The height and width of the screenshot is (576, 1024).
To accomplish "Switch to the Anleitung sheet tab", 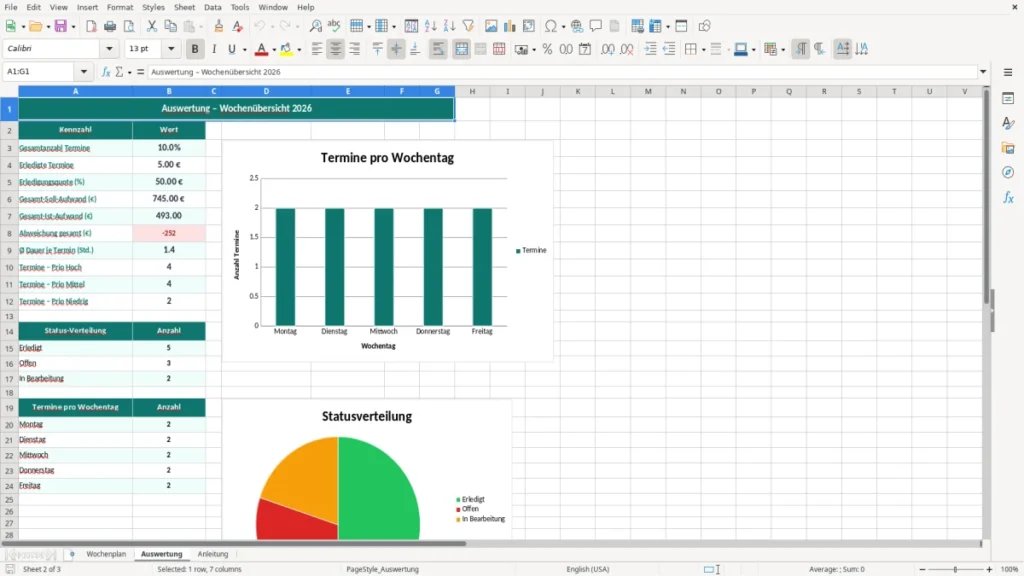I will [213, 554].
